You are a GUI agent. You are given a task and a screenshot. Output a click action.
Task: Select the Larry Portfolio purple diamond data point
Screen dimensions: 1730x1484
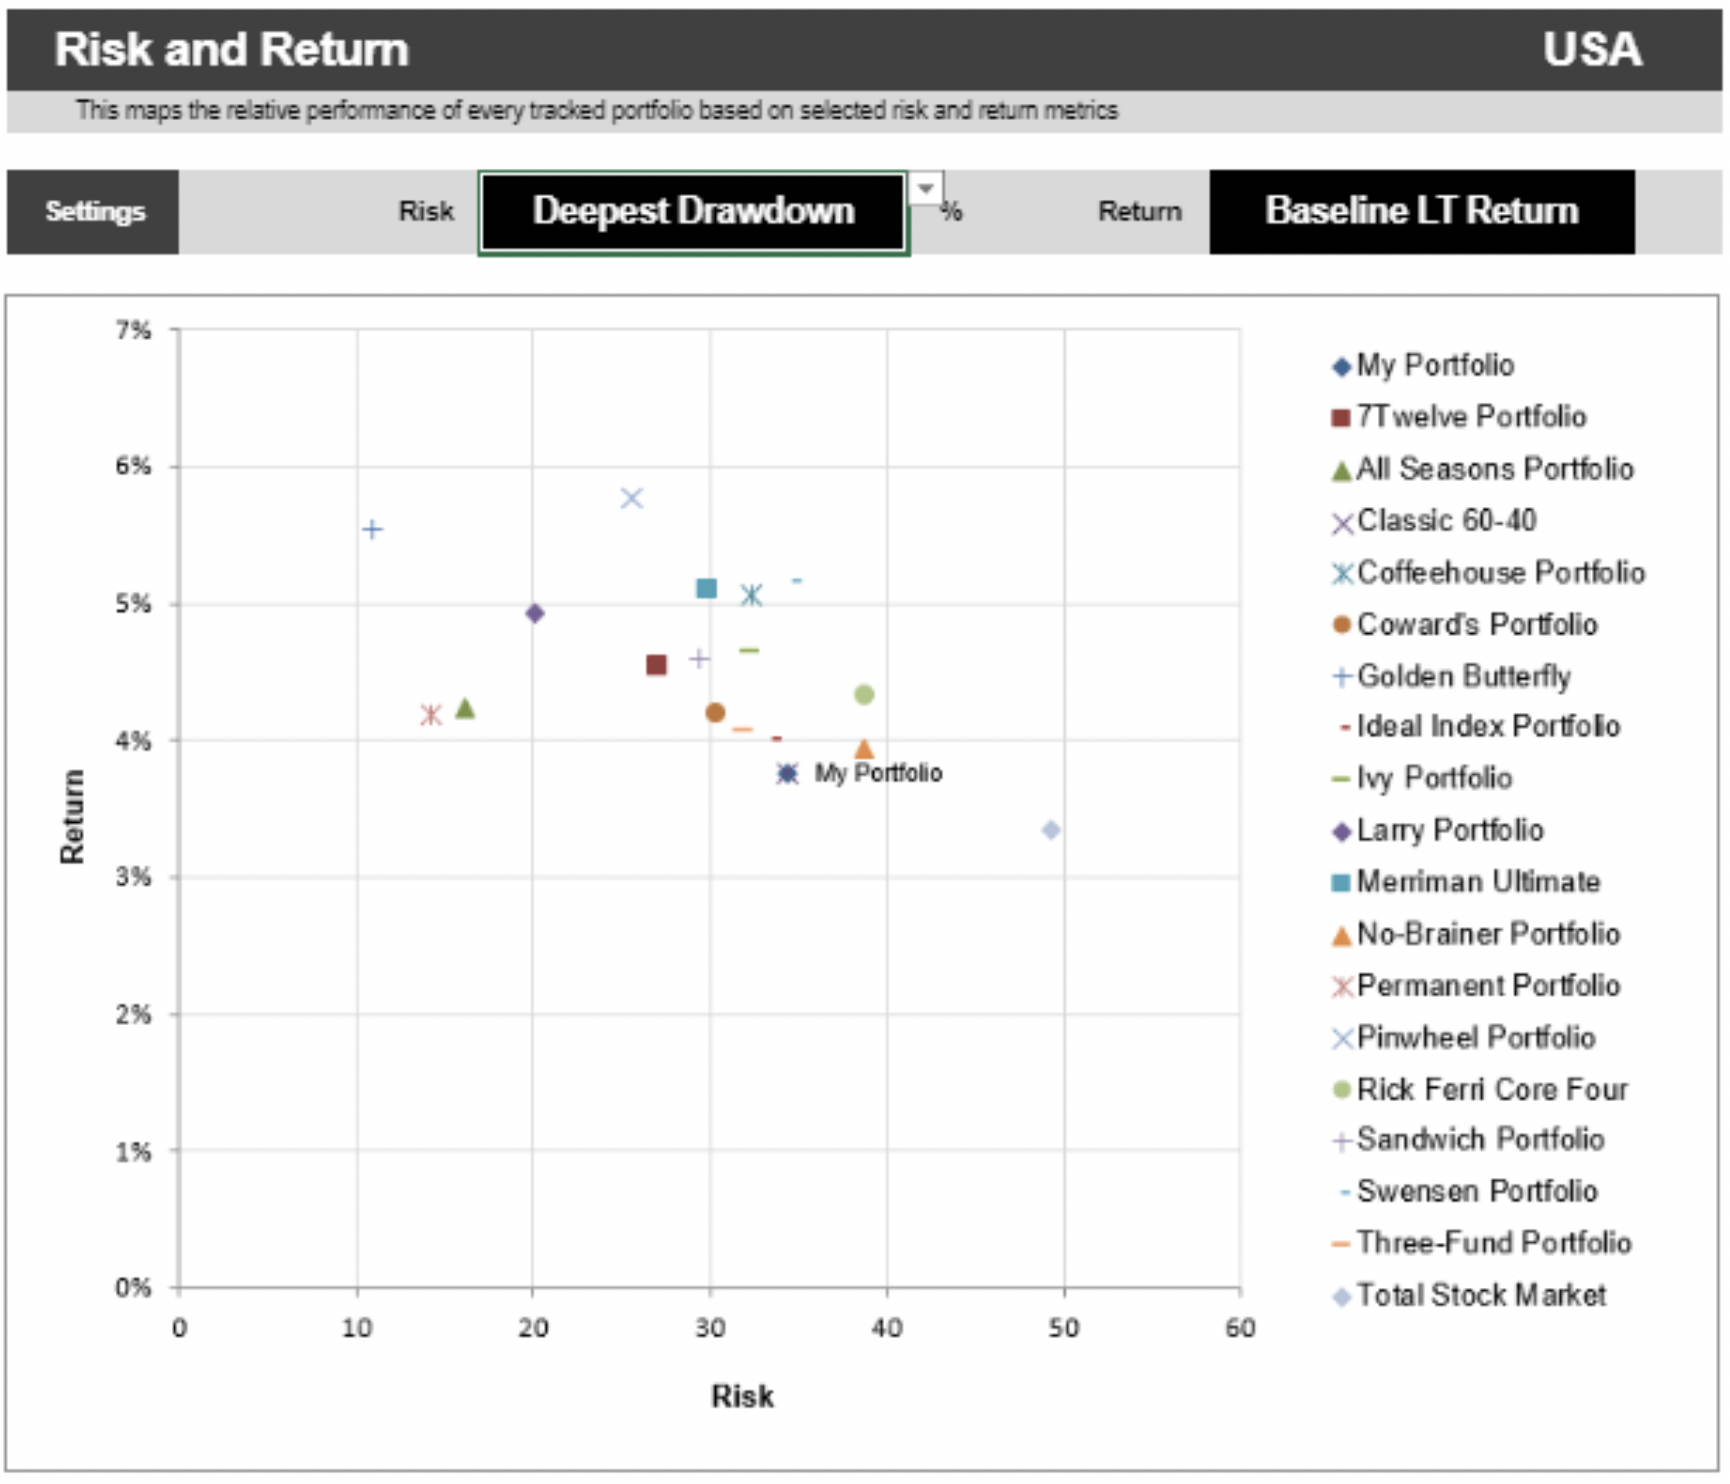pyautogui.click(x=535, y=613)
